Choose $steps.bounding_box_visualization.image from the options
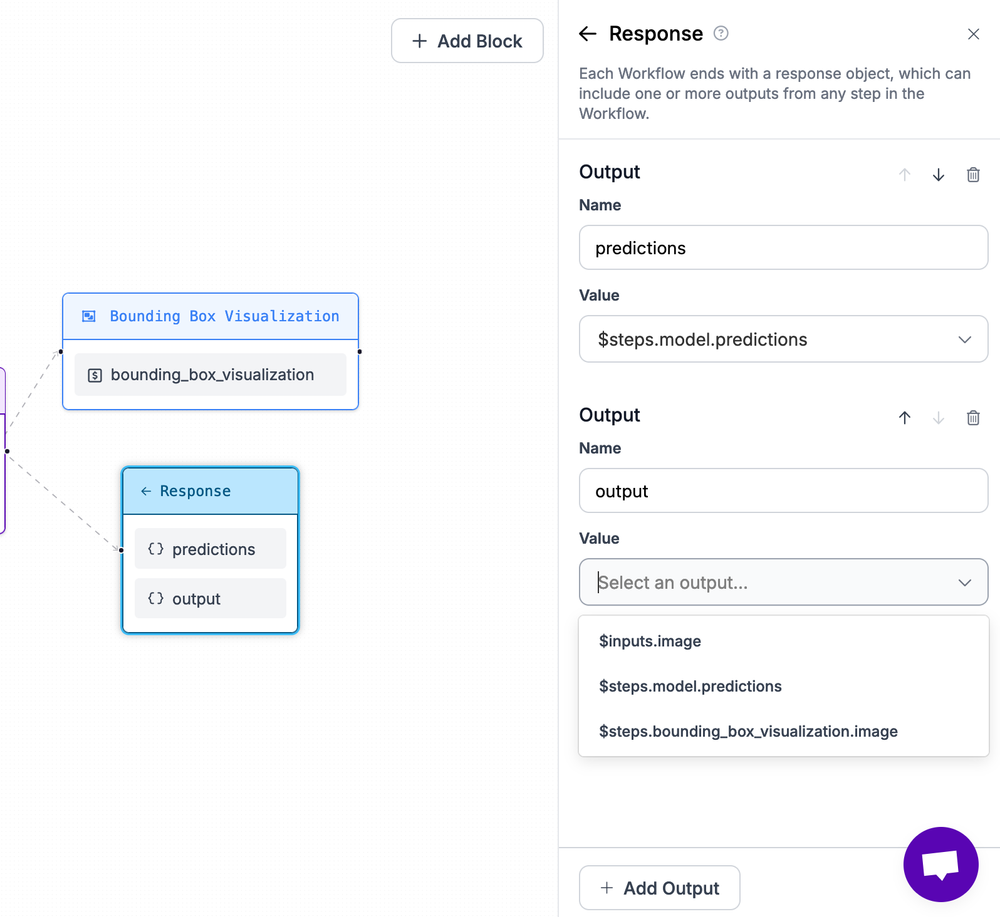Image resolution: width=1000 pixels, height=917 pixels. click(x=748, y=731)
